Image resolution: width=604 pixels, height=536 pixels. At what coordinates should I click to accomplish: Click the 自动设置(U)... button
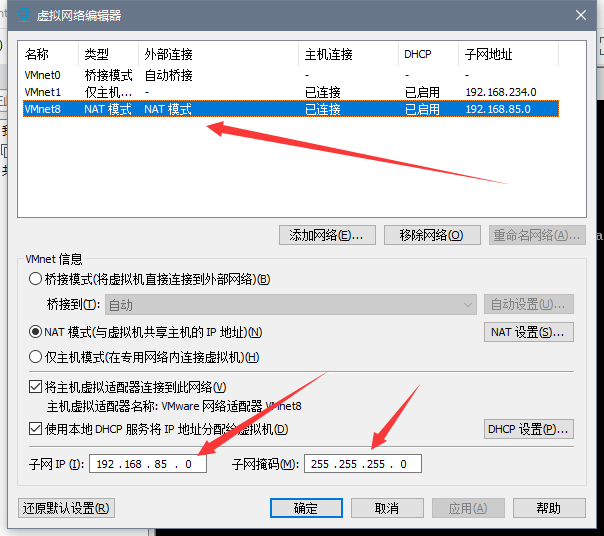click(x=528, y=304)
